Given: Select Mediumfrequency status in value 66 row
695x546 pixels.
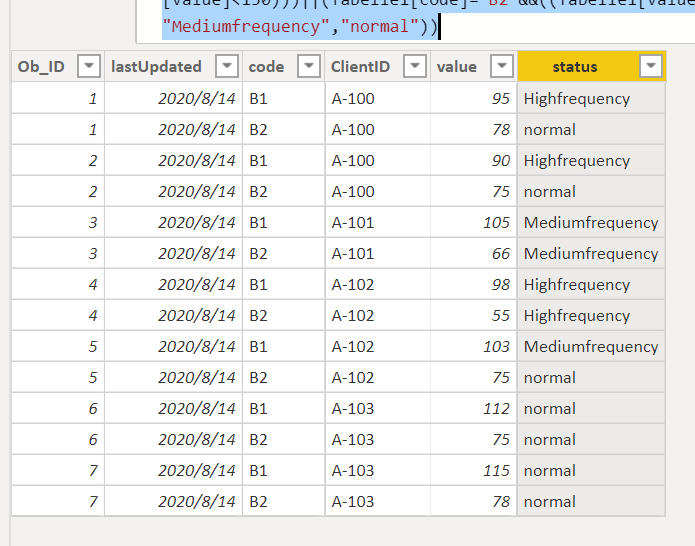Looking at the screenshot, I should [591, 254].
